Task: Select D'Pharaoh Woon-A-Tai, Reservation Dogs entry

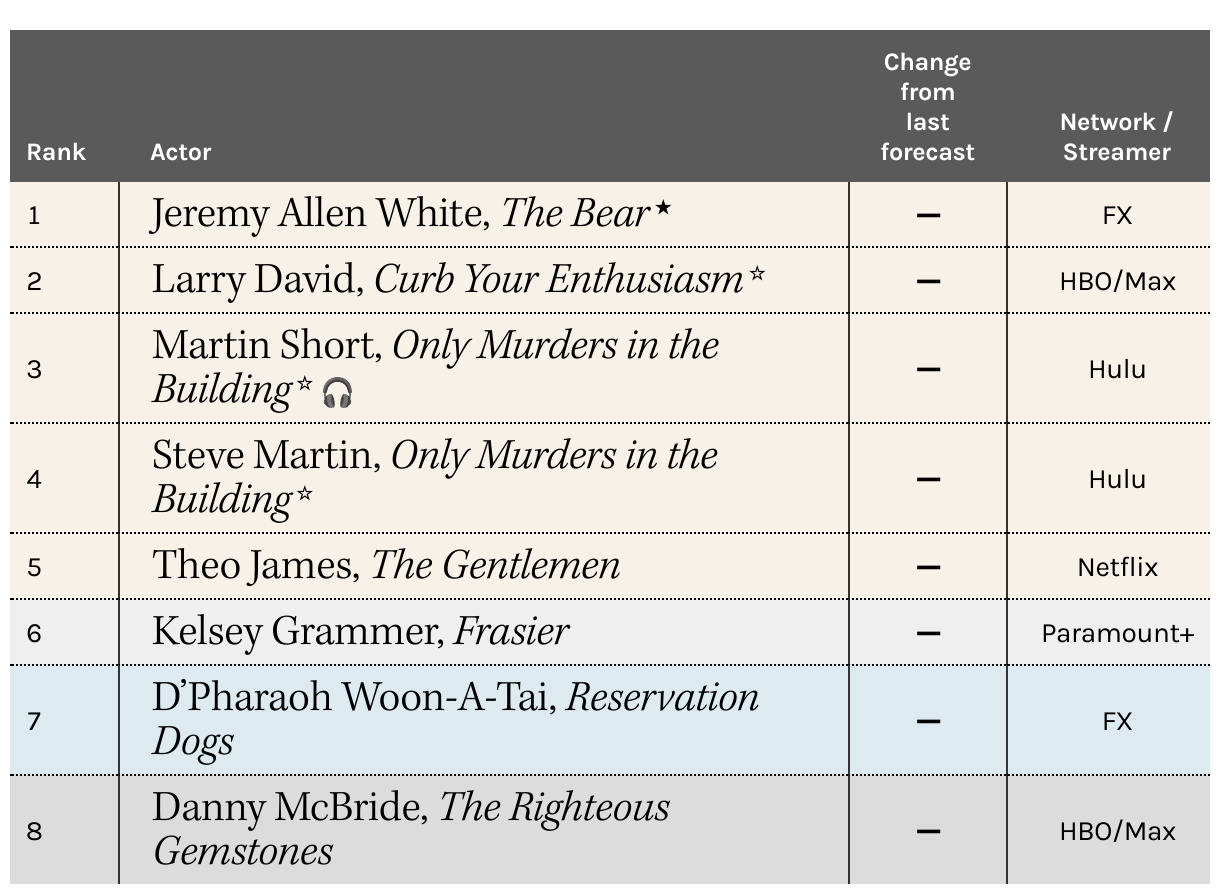Action: coord(455,719)
